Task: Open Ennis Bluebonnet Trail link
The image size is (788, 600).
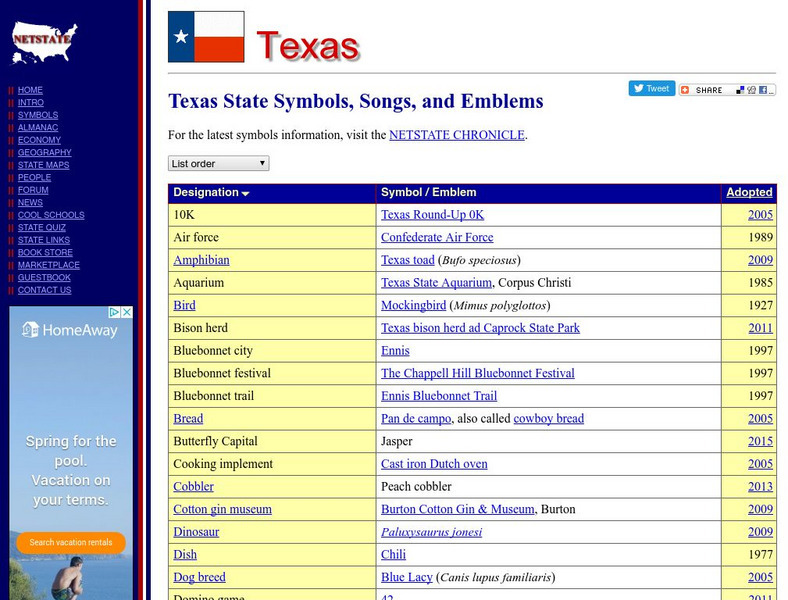Action: [439, 395]
